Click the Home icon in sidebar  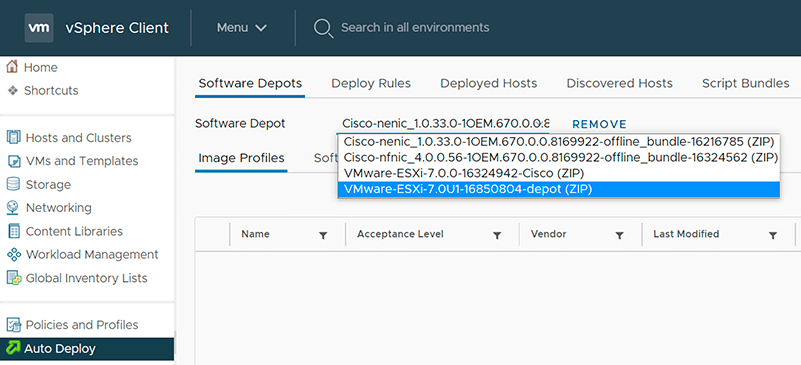13,67
